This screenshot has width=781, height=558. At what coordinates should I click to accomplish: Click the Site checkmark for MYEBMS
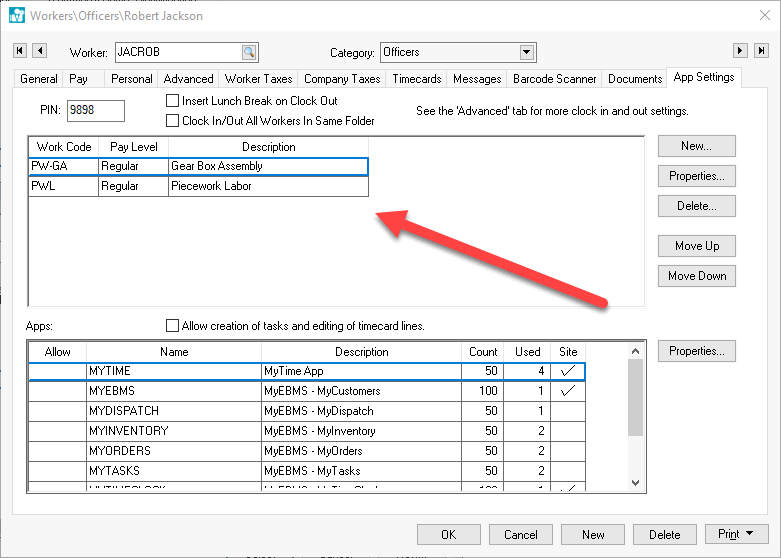(x=568, y=391)
